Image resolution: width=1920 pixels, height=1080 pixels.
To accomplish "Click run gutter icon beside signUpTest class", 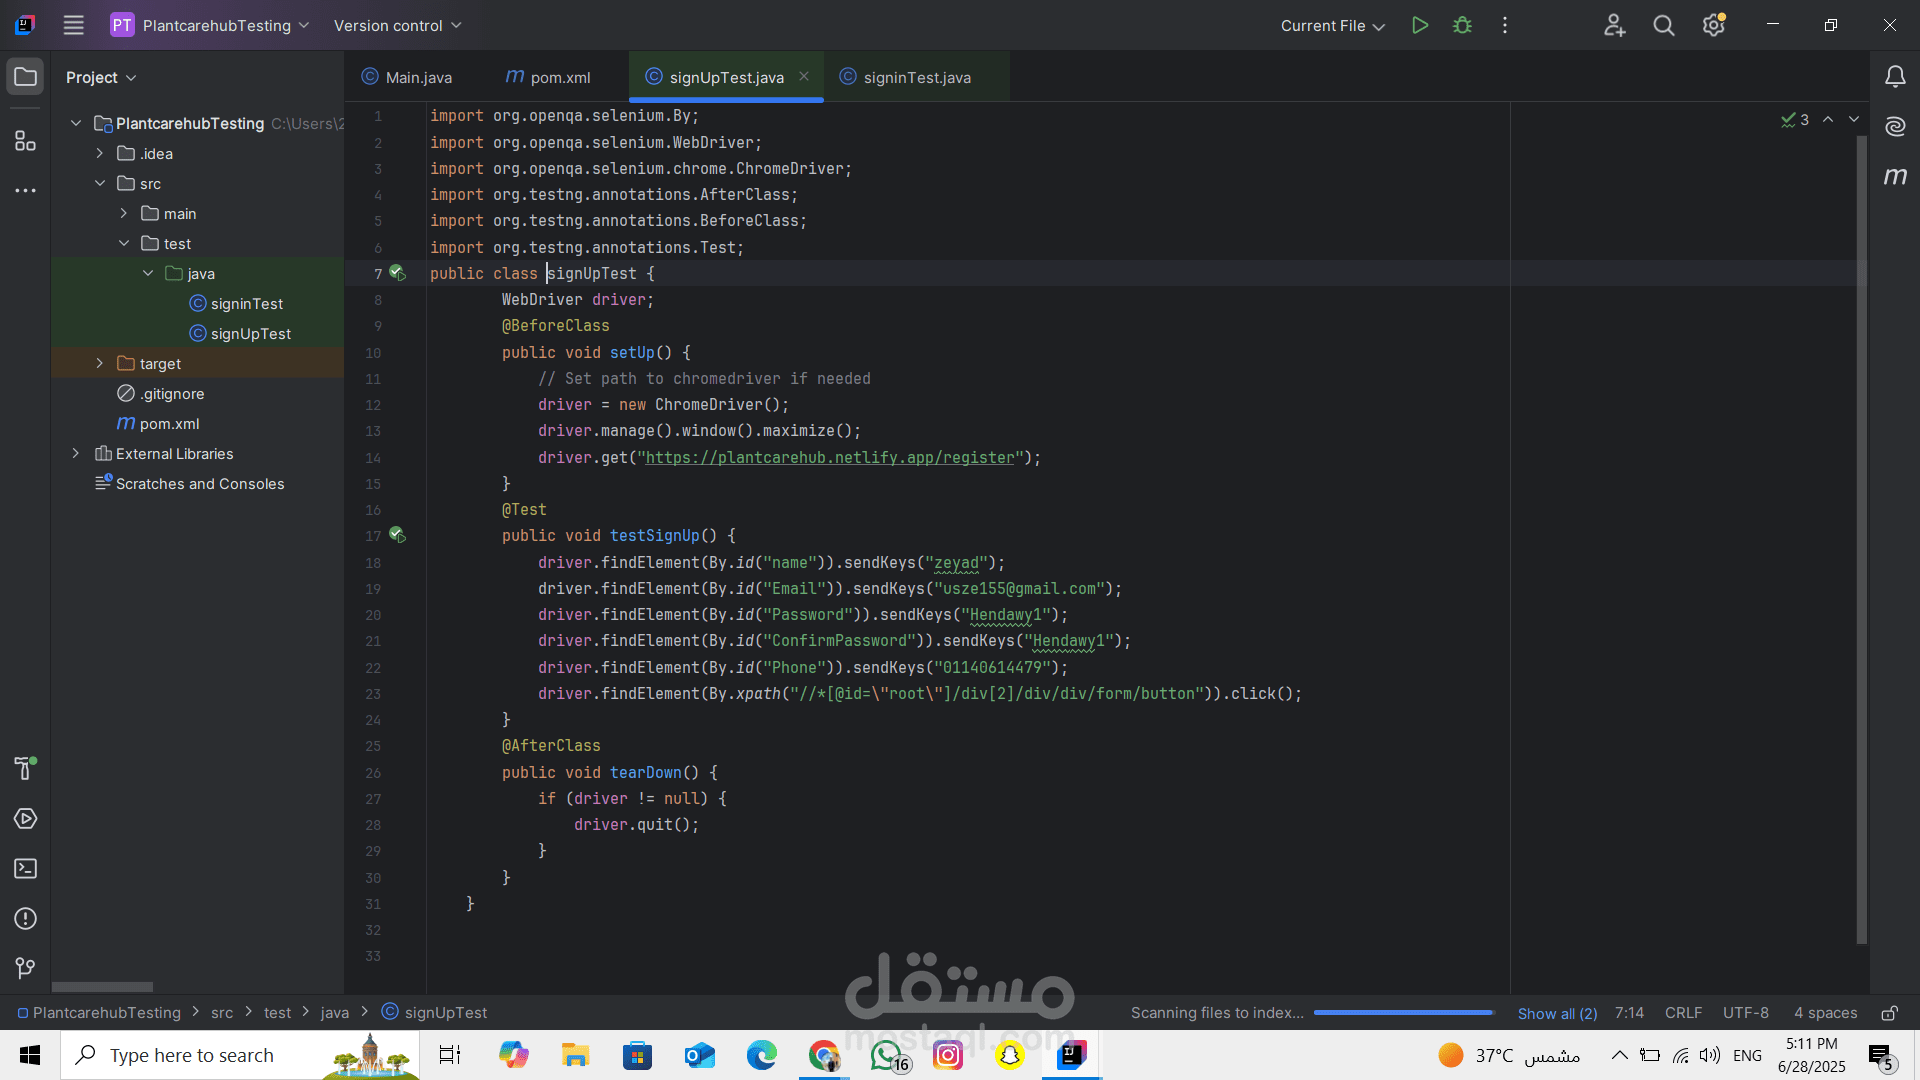I will click(x=397, y=273).
